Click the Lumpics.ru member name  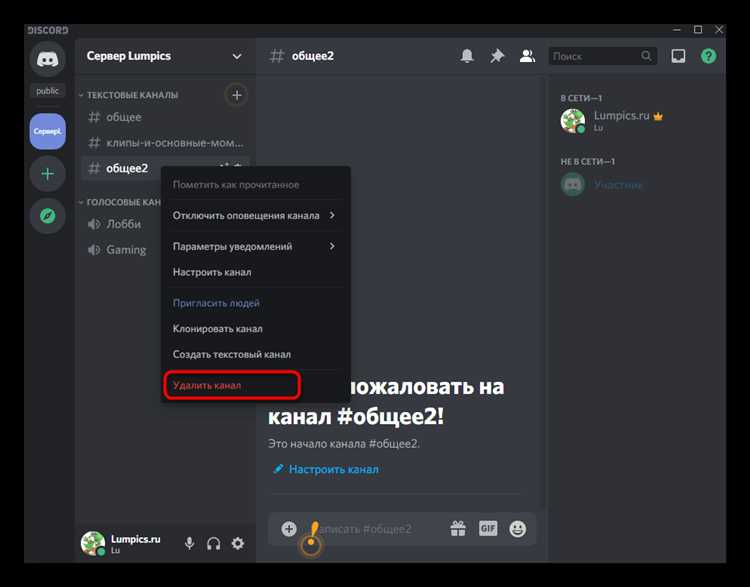click(x=621, y=115)
